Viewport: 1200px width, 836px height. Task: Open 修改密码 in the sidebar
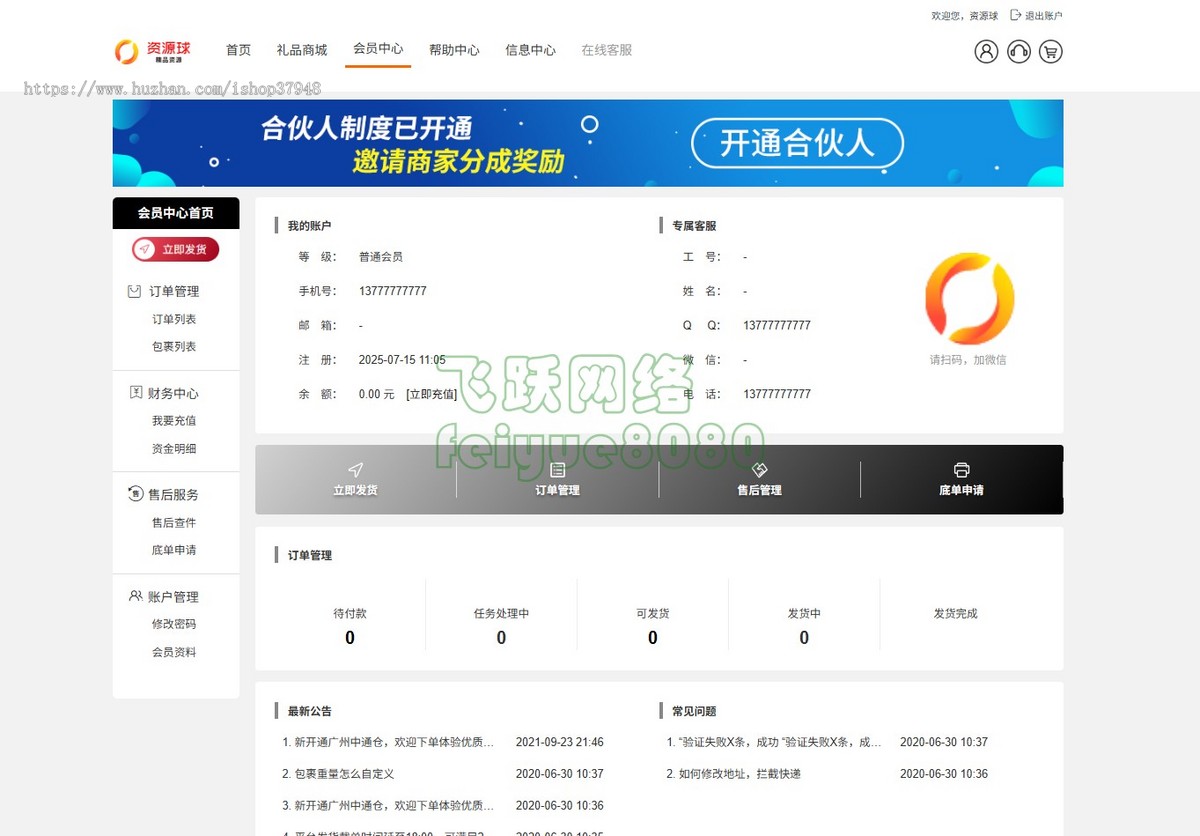174,624
